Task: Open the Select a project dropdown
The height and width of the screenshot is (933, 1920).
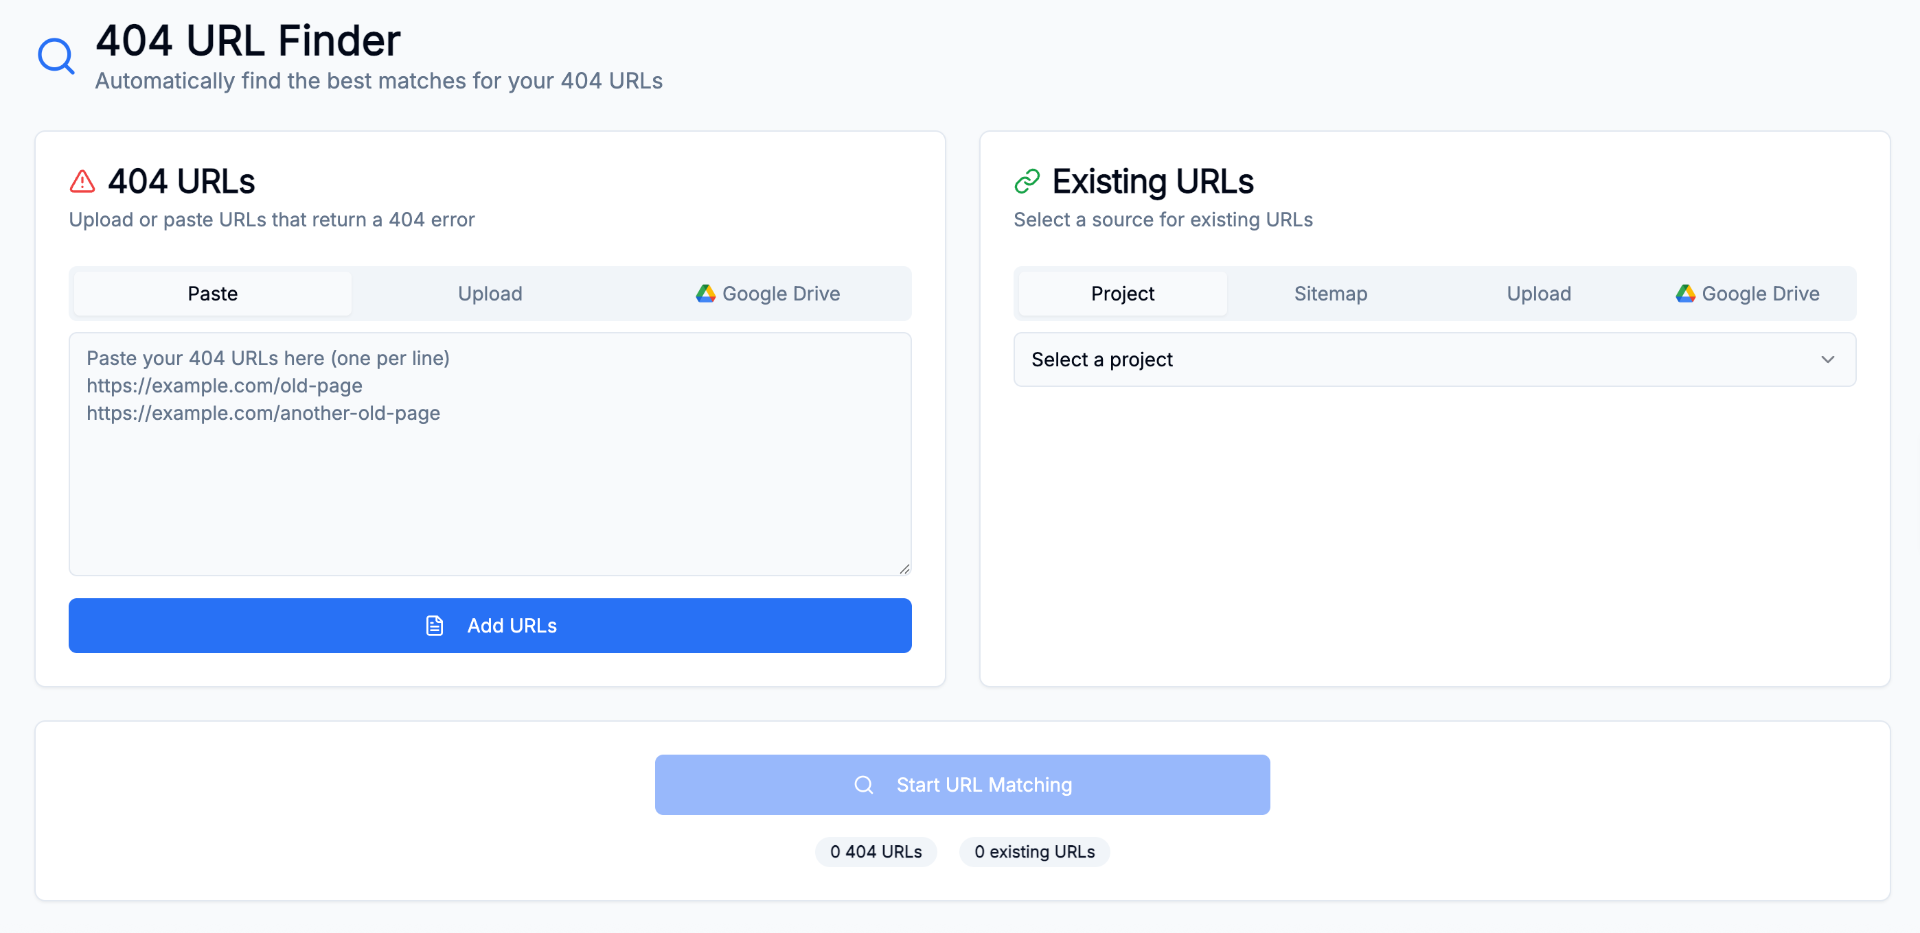Action: pos(1435,359)
